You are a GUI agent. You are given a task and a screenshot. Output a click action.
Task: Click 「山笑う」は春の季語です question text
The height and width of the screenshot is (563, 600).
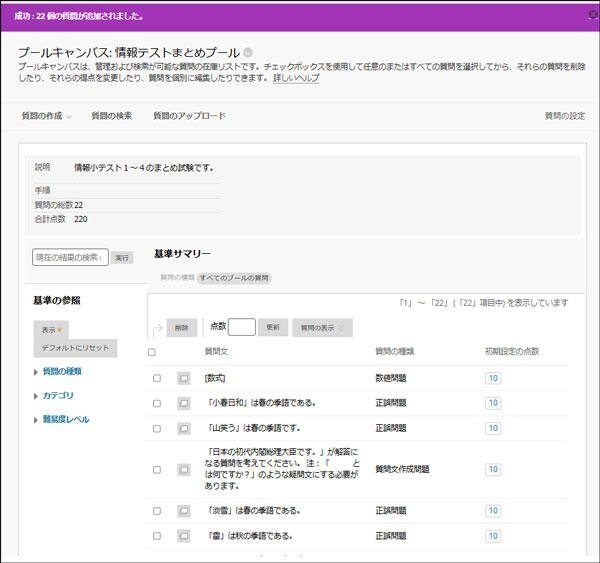click(x=254, y=428)
